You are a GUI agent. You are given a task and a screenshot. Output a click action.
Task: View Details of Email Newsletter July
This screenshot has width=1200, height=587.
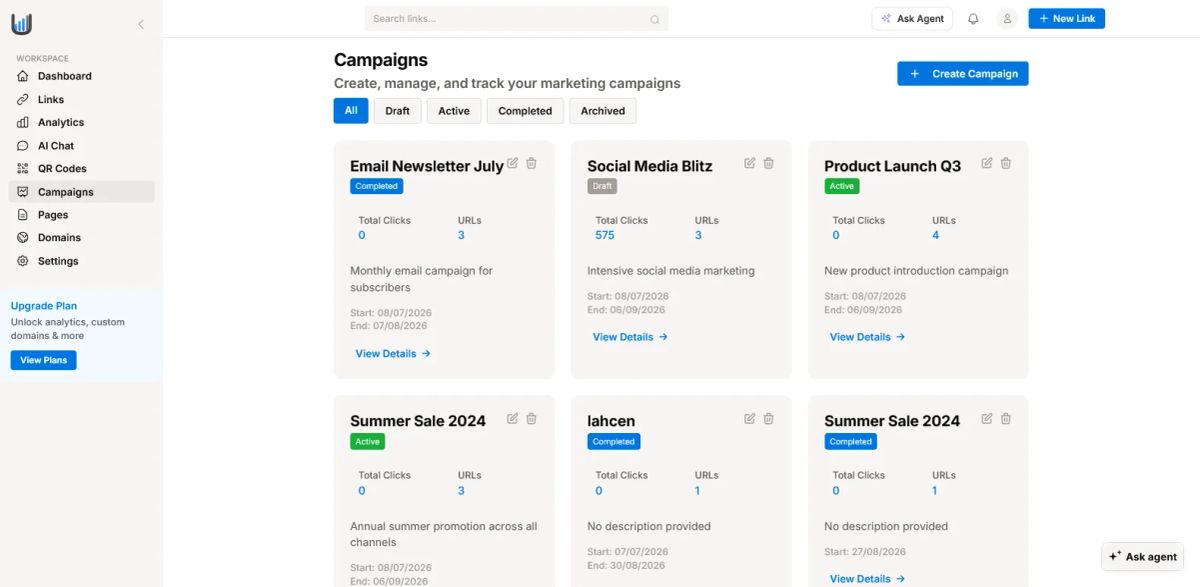393,353
